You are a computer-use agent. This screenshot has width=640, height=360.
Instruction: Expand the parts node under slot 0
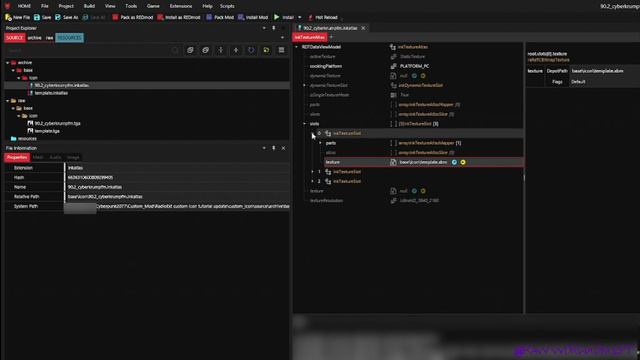click(x=320, y=143)
